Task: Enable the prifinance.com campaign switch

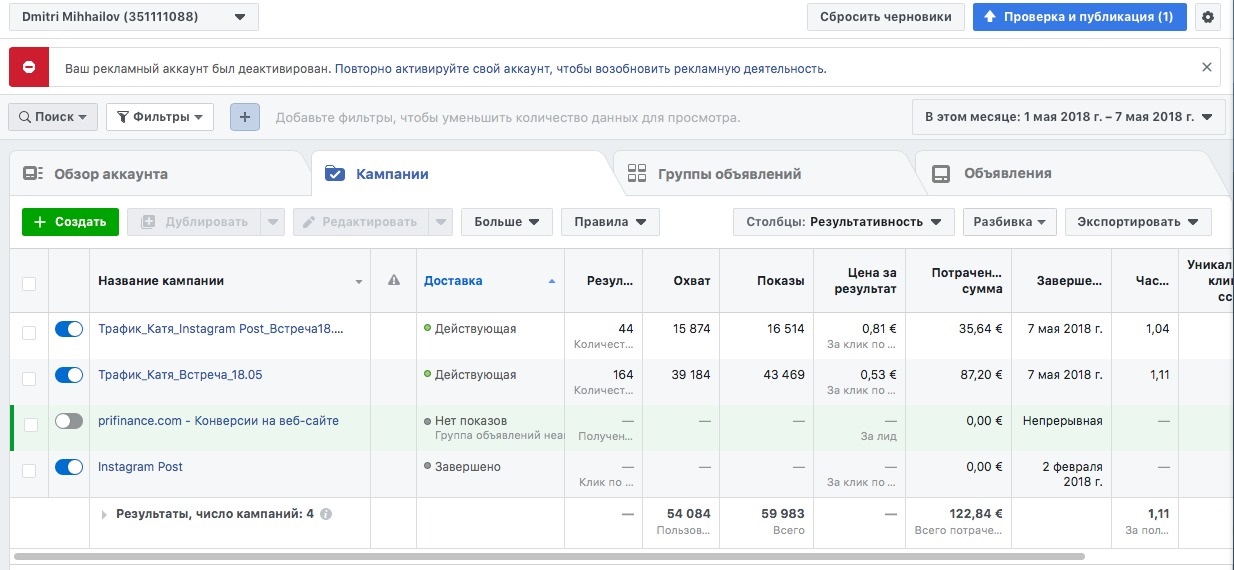Action: [69, 421]
